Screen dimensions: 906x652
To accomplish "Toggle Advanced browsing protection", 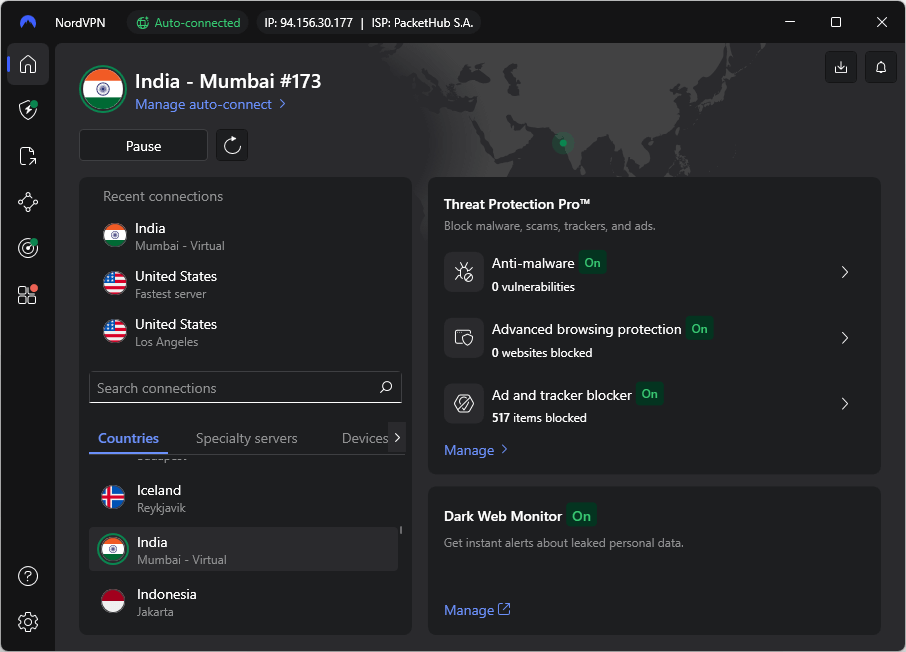I will [x=699, y=328].
